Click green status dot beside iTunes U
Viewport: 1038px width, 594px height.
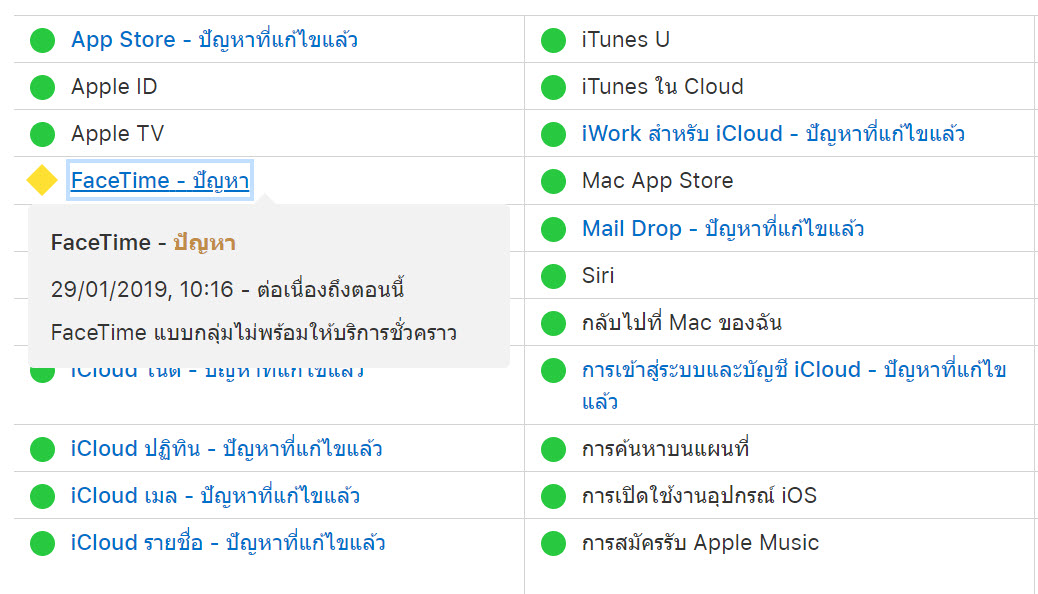coord(553,40)
